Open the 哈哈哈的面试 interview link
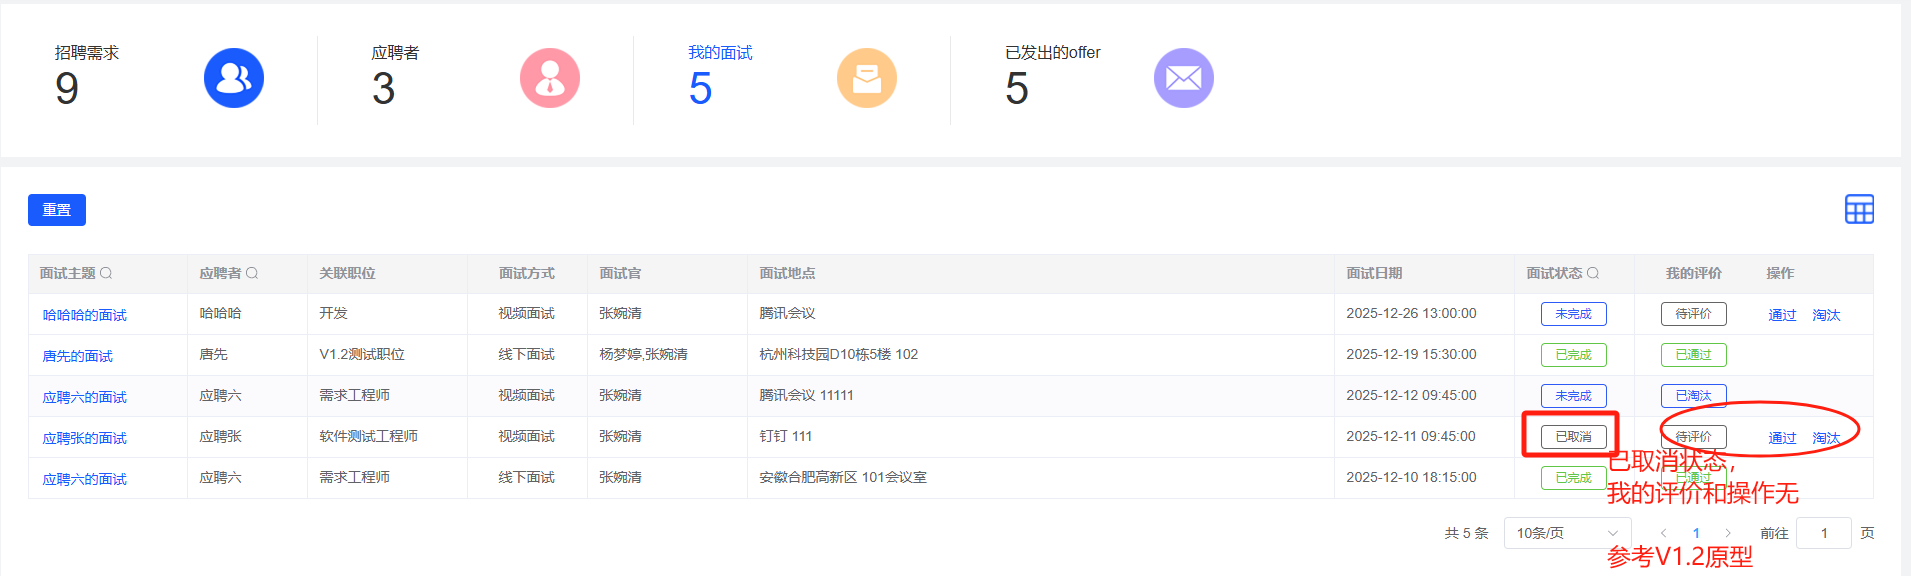1911x576 pixels. click(85, 315)
